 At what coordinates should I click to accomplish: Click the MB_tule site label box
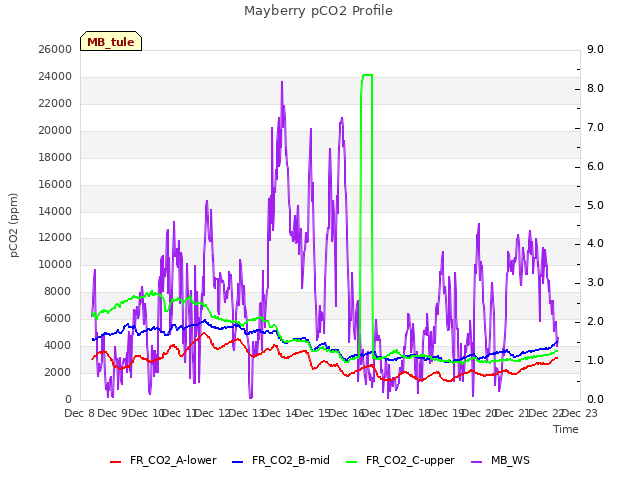click(x=111, y=41)
